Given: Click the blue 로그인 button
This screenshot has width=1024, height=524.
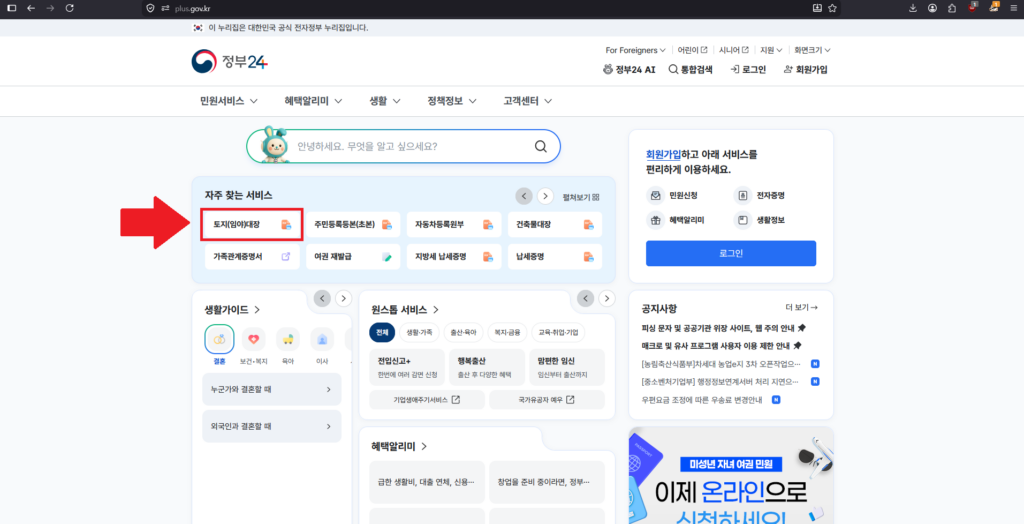Looking at the screenshot, I should (731, 253).
